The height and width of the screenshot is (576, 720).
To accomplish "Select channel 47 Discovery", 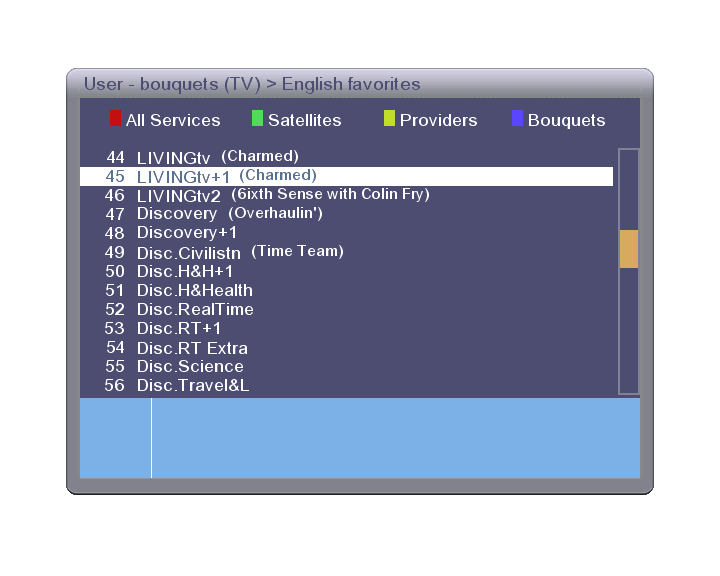I will pyautogui.click(x=346, y=215).
